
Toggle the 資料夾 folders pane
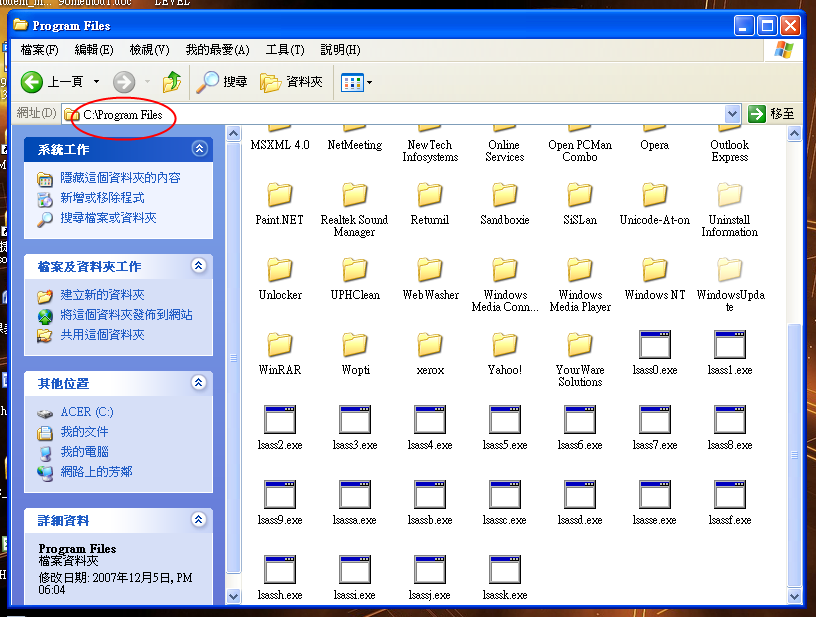pos(291,82)
